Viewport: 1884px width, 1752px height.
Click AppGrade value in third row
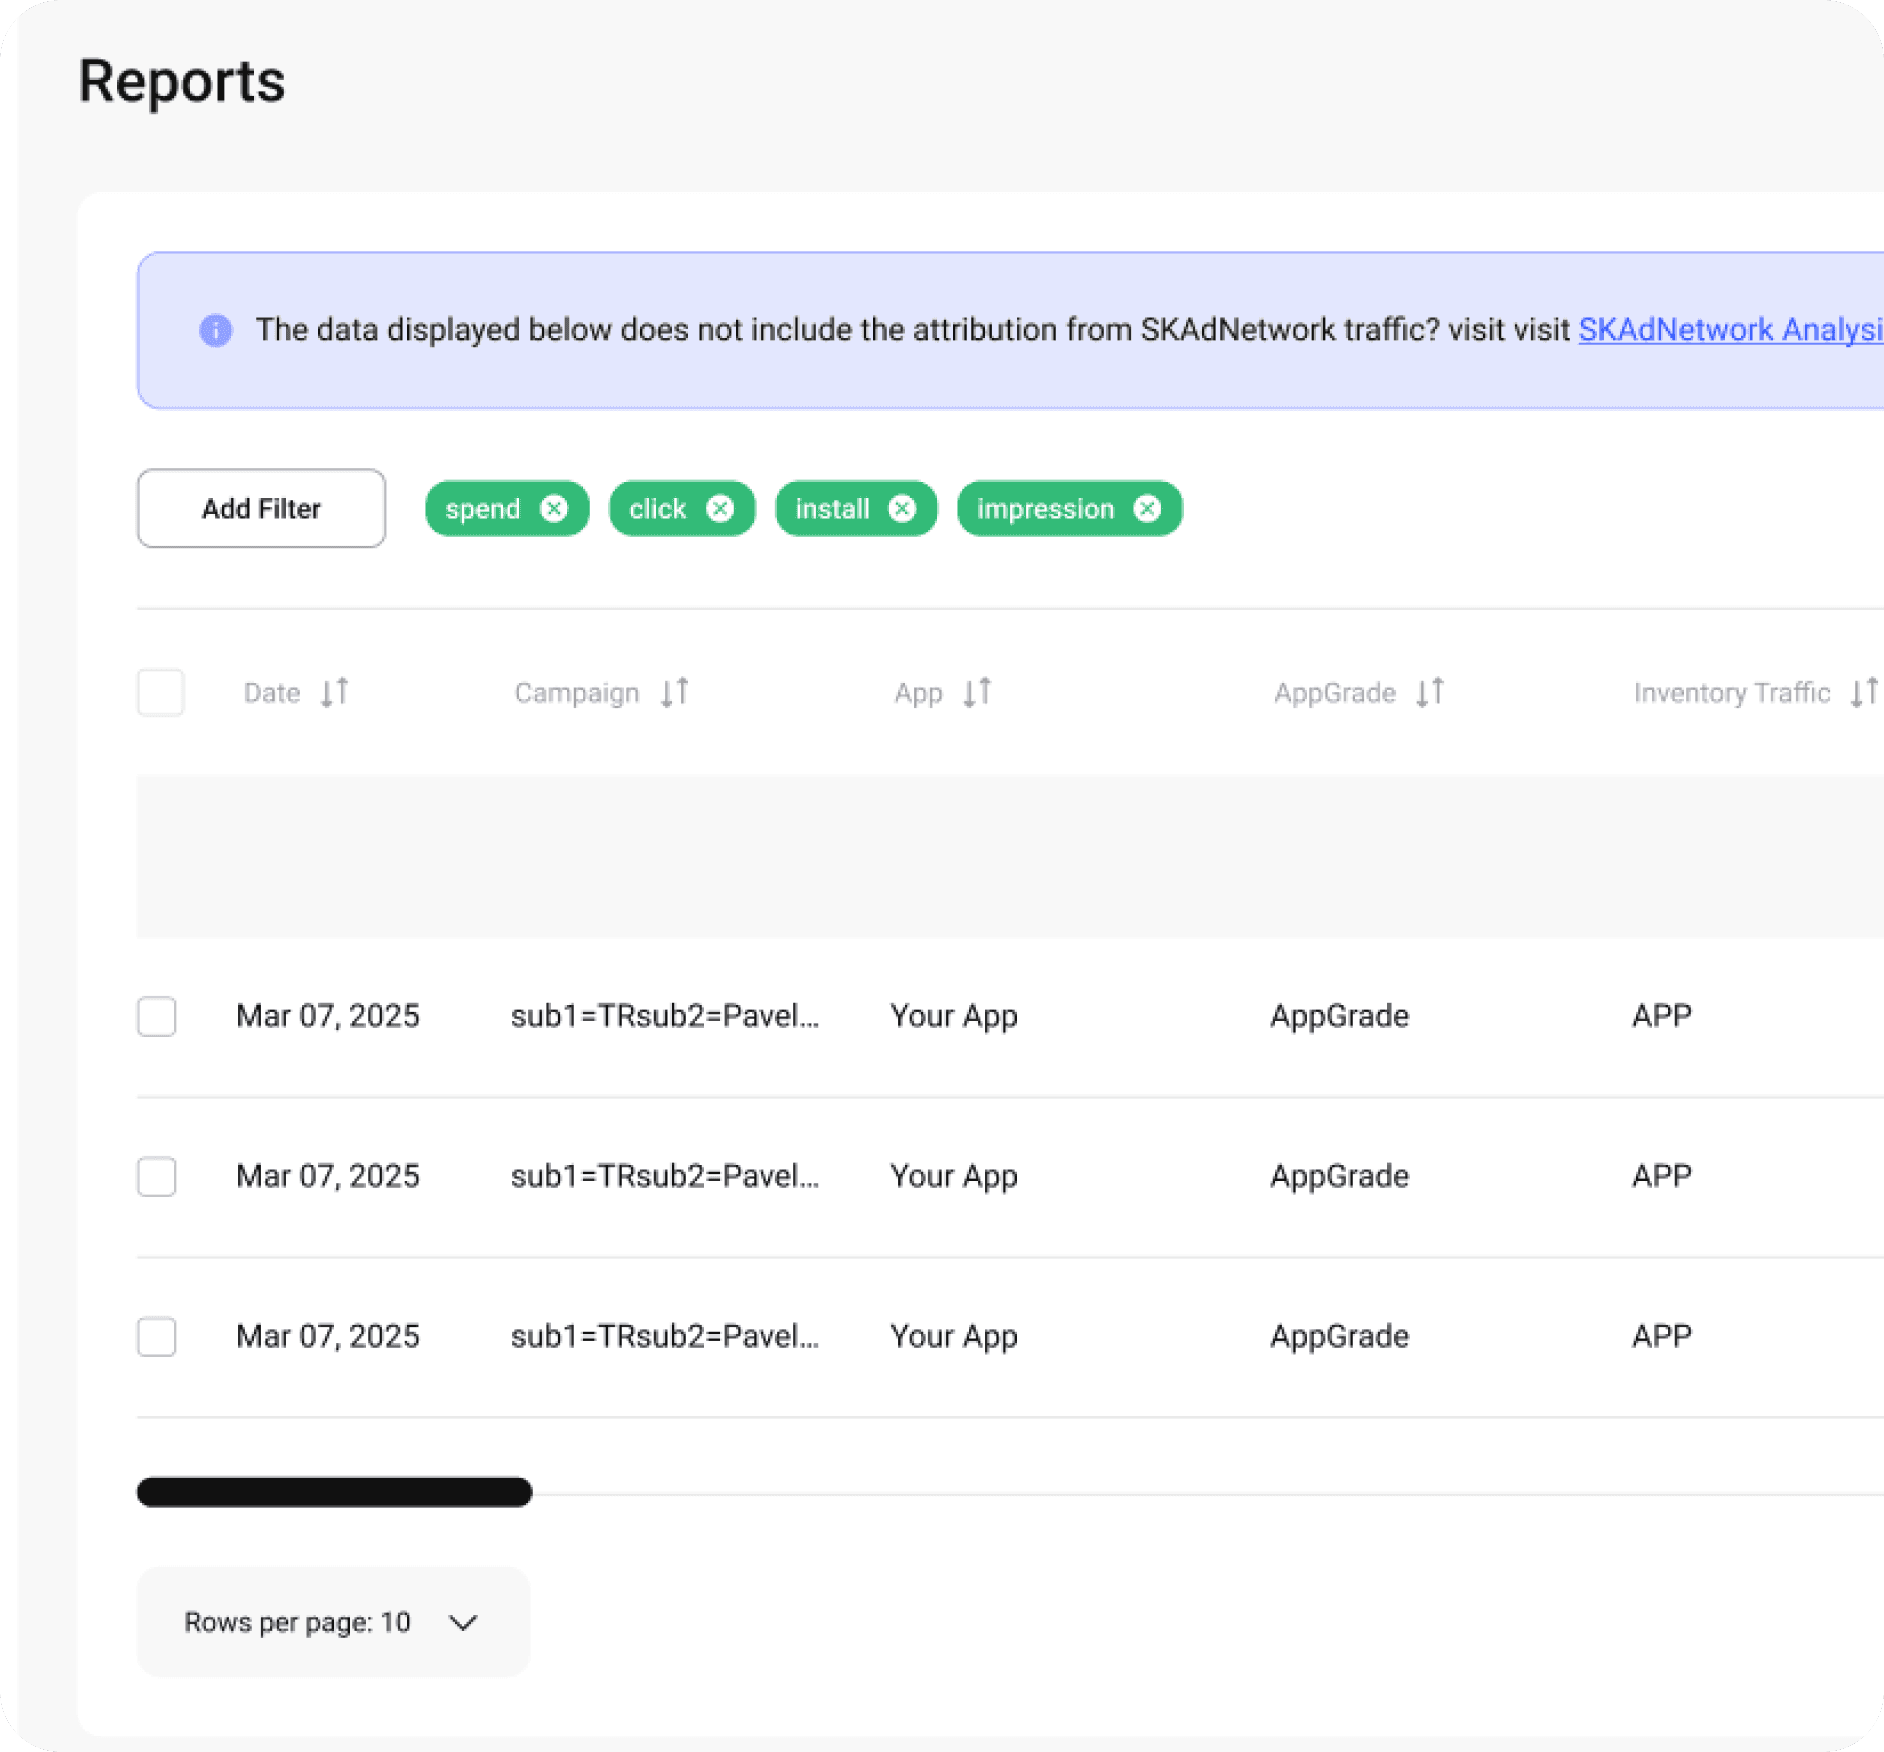(x=1339, y=1336)
